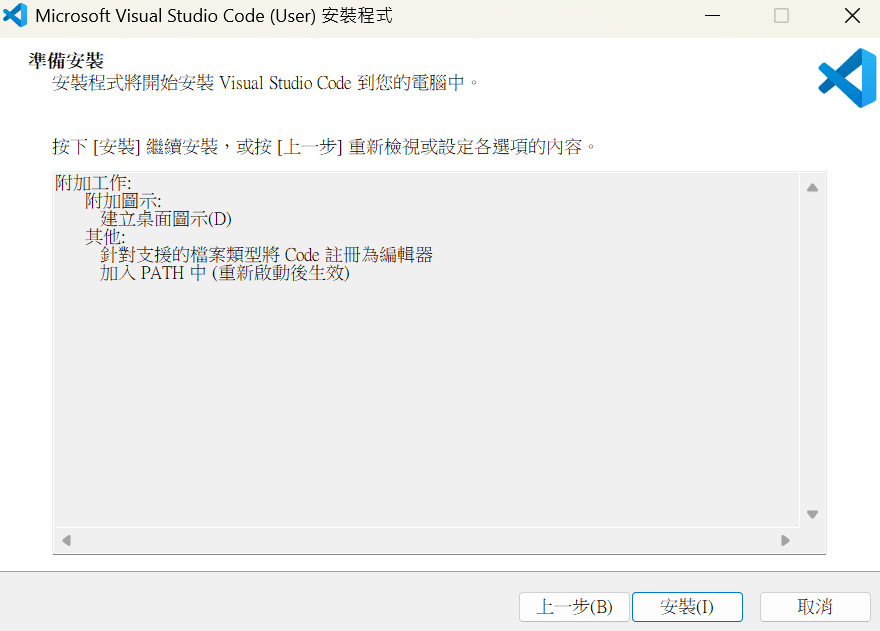Click the subtitle beginning 安裝程式將開始安裝

point(265,83)
